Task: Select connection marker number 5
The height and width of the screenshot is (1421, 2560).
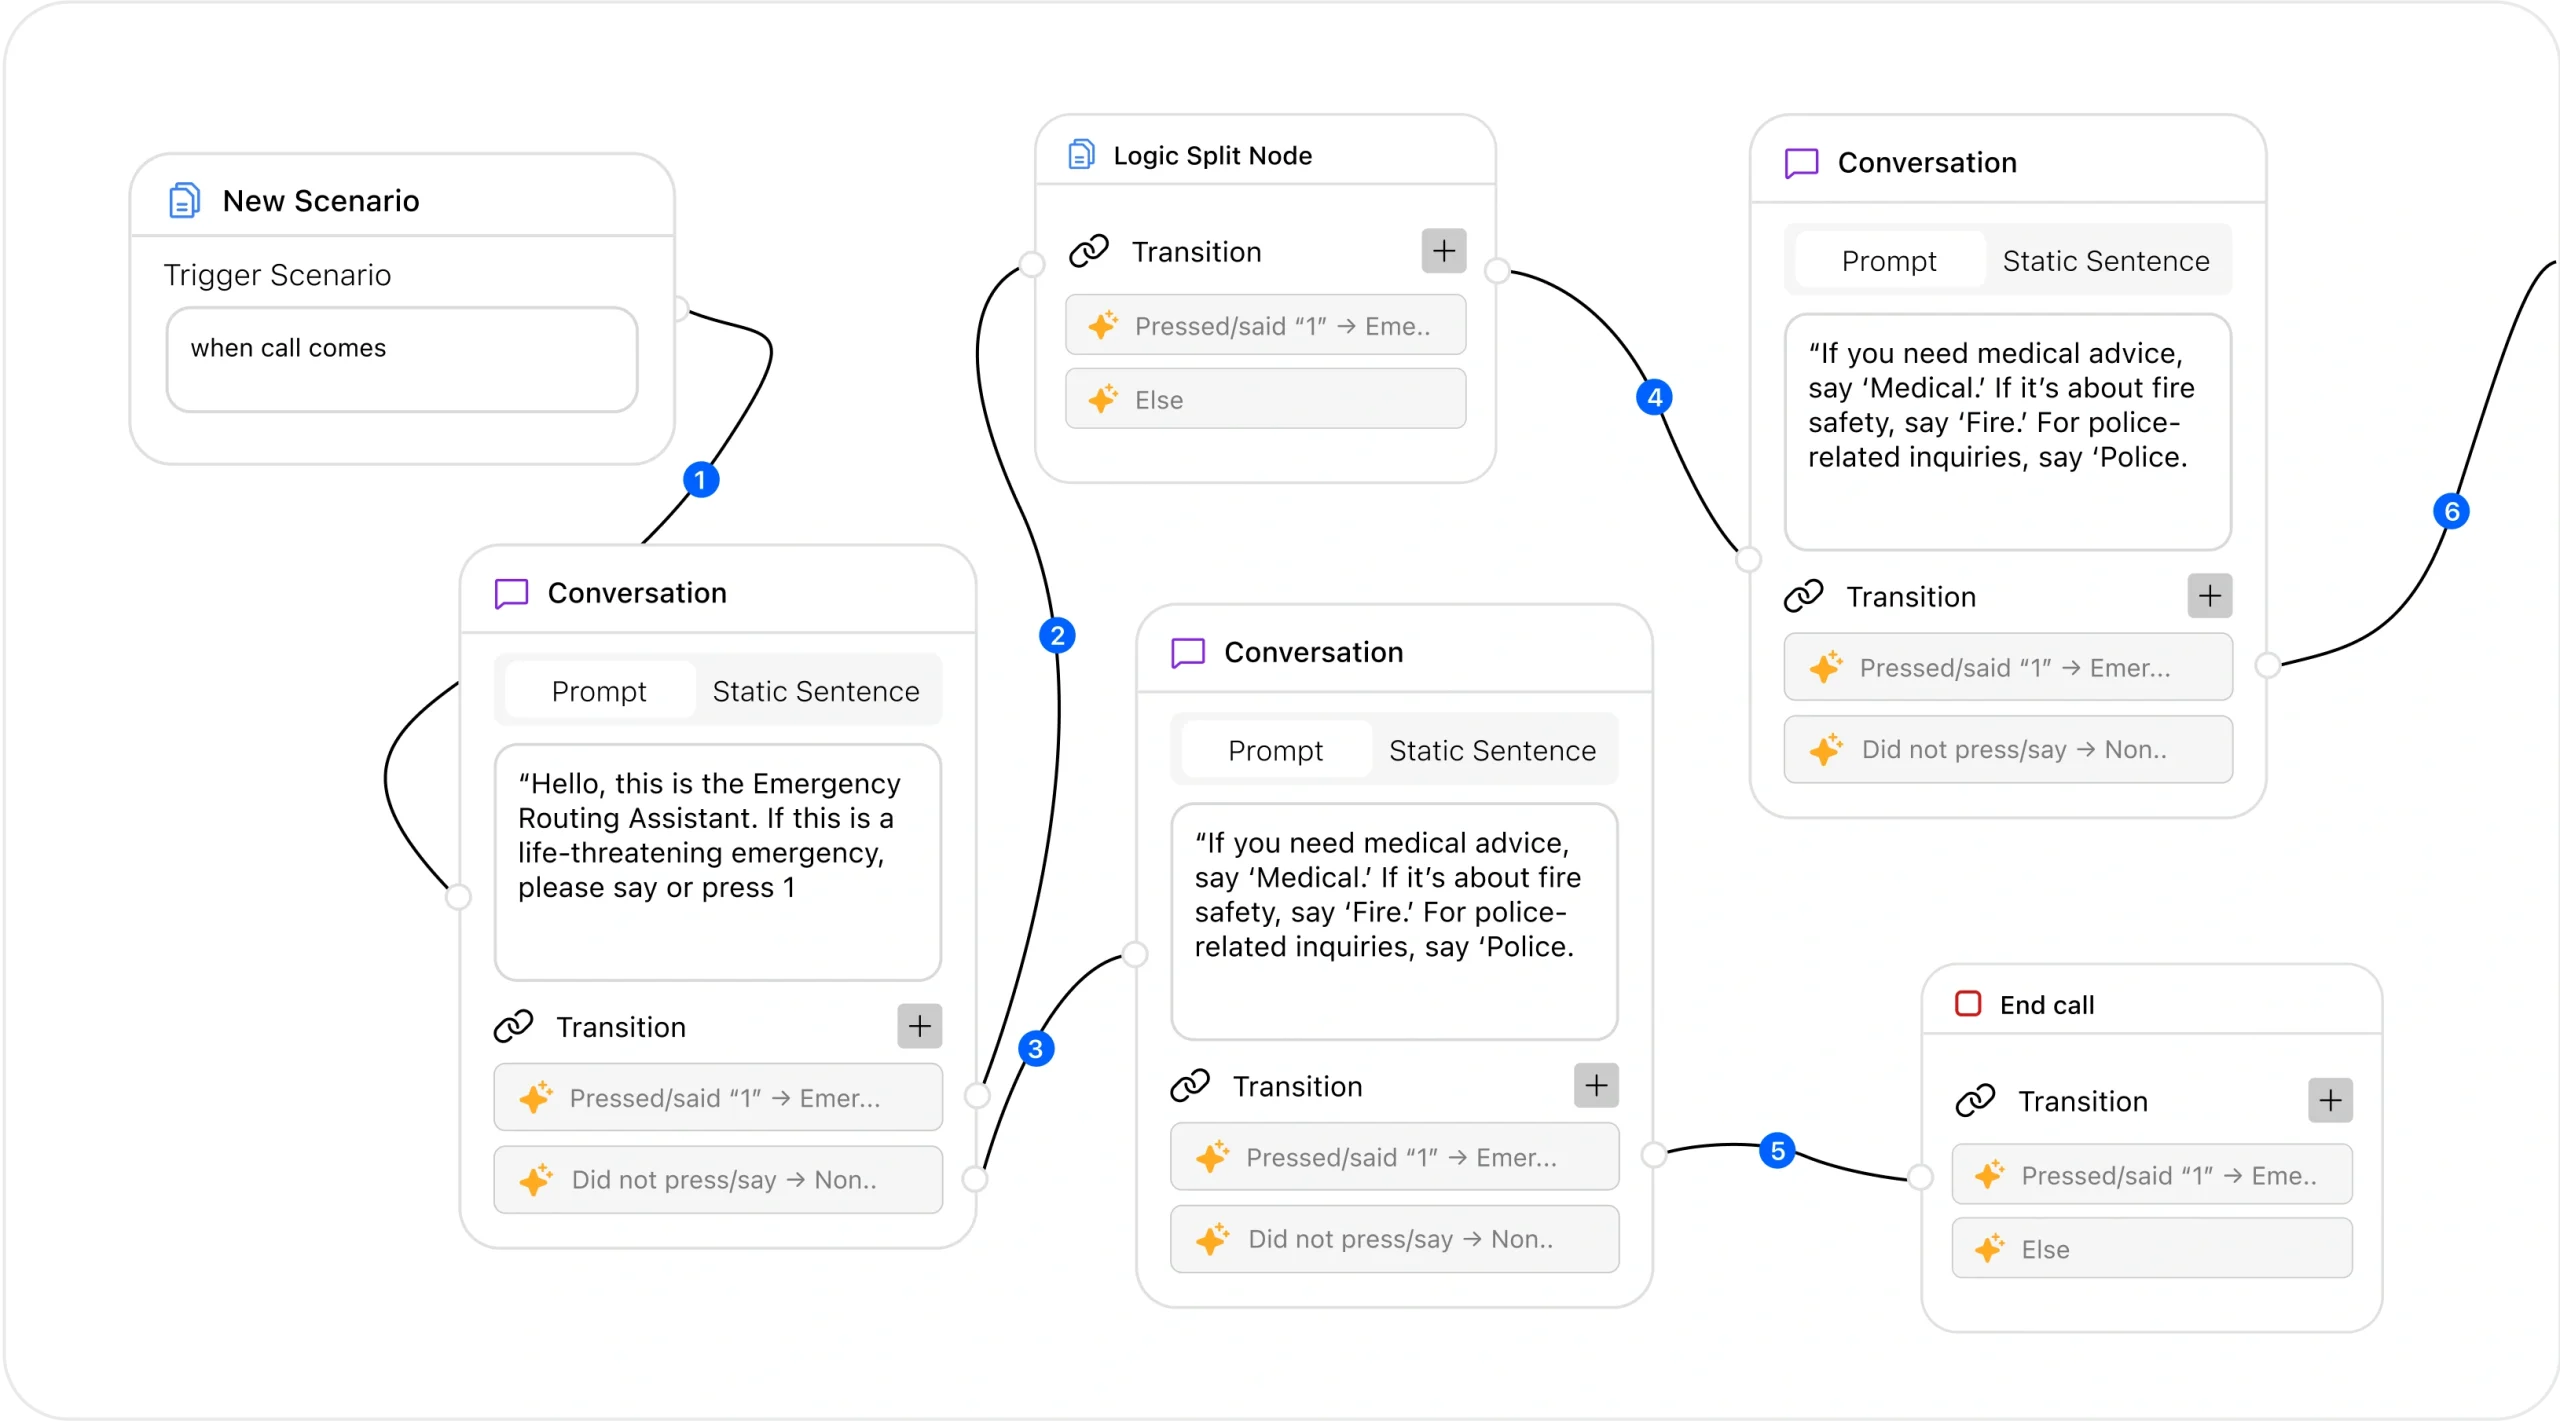Action: (x=1777, y=1151)
